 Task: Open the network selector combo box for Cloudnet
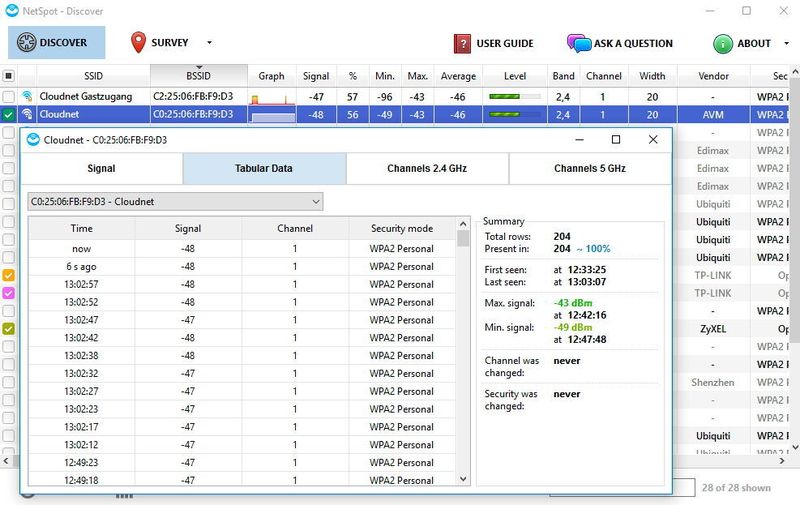point(175,202)
